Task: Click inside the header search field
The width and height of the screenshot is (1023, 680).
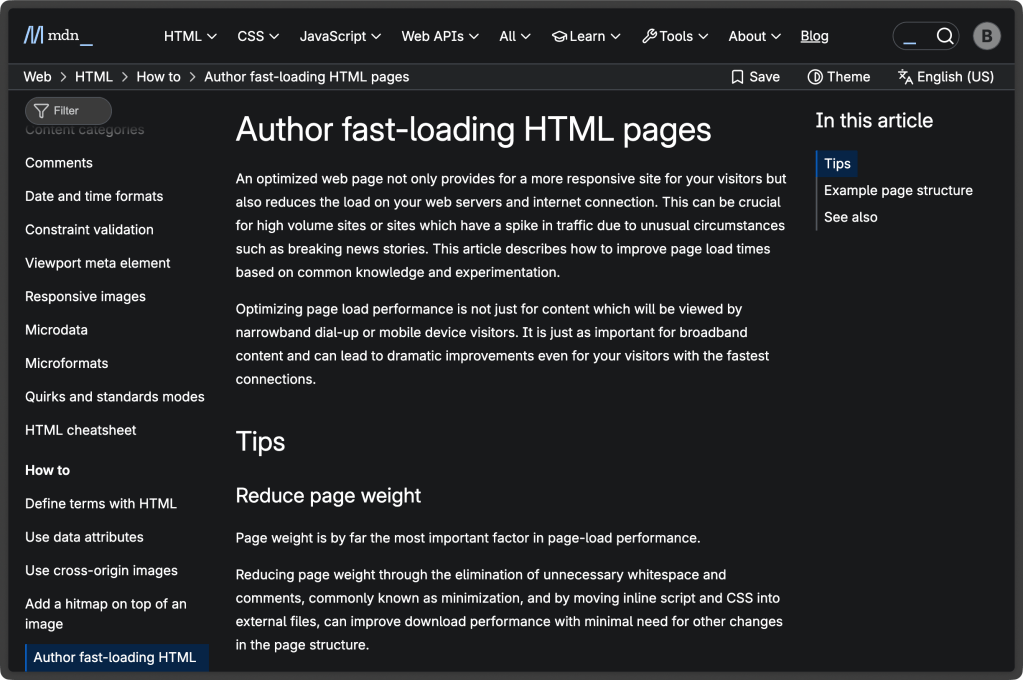Action: coord(912,37)
